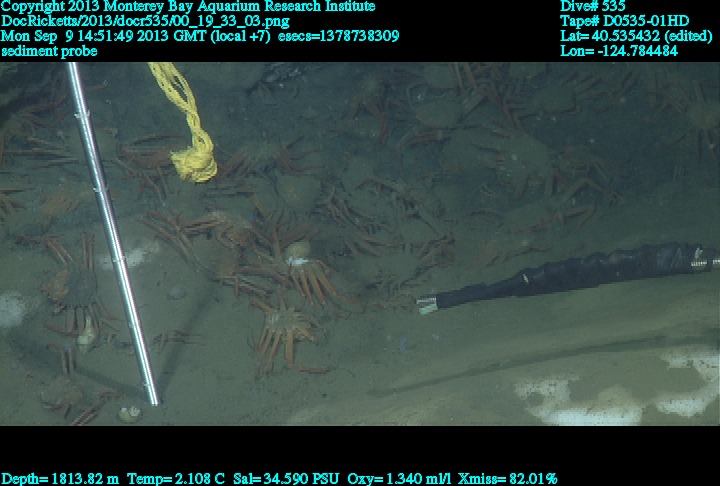Click the crab with white patch at center
The image size is (720, 486).
(296, 258)
